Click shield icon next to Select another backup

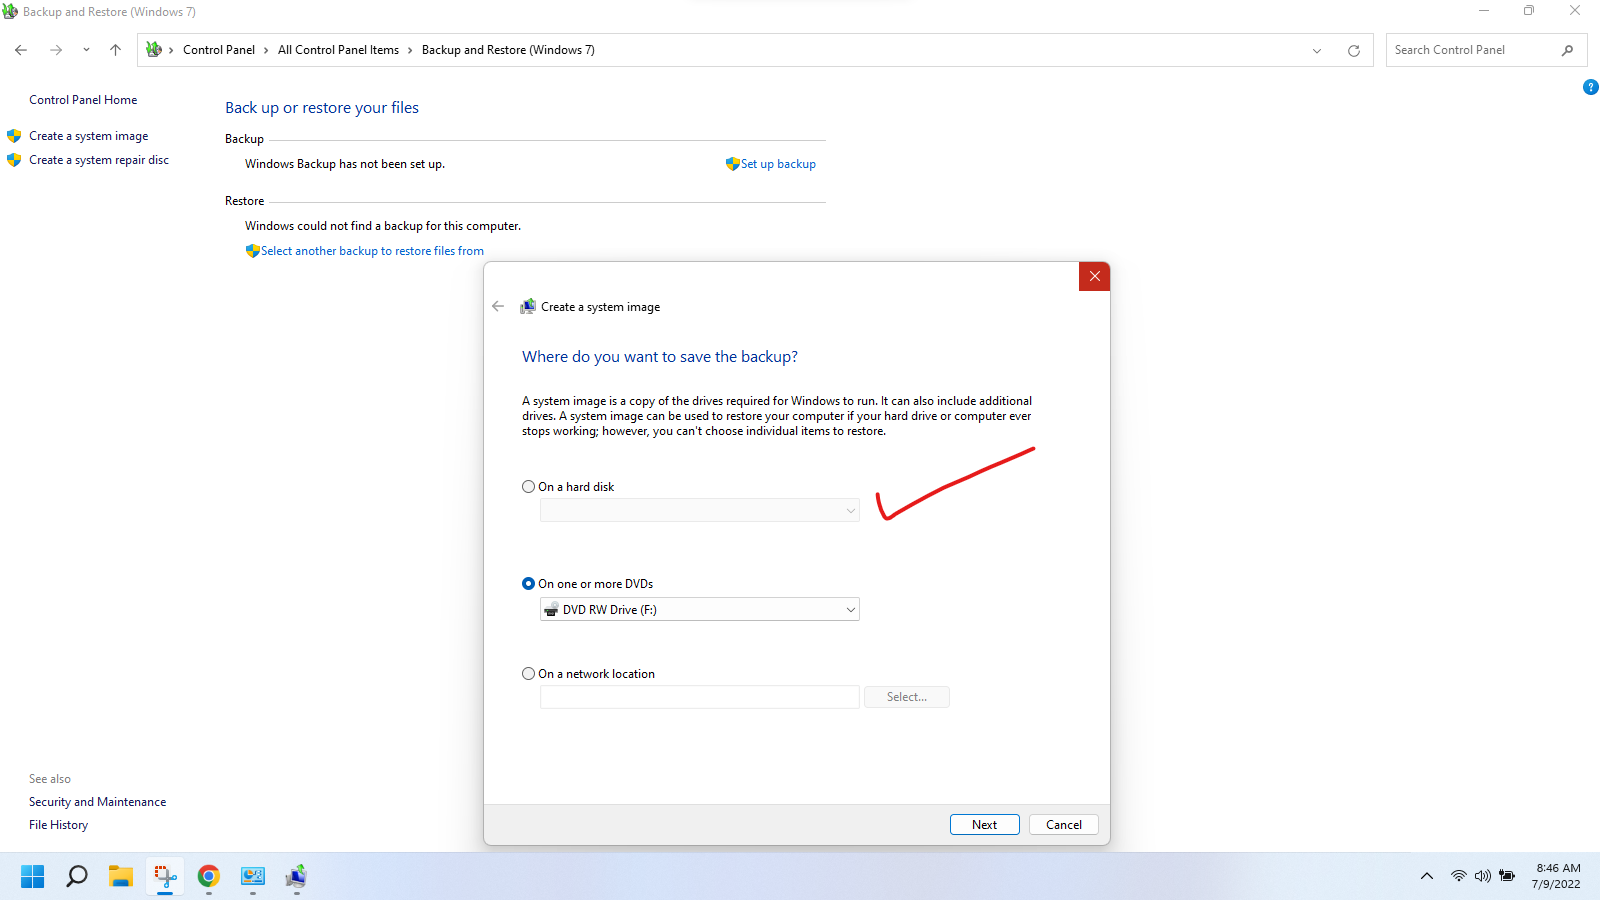pos(253,251)
